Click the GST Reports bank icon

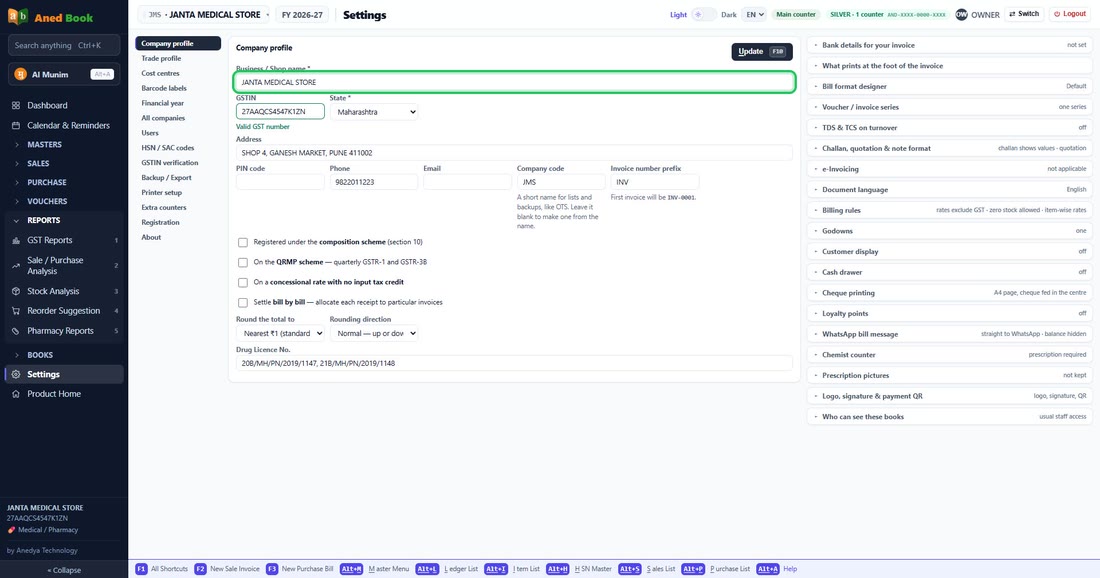tap(16, 240)
